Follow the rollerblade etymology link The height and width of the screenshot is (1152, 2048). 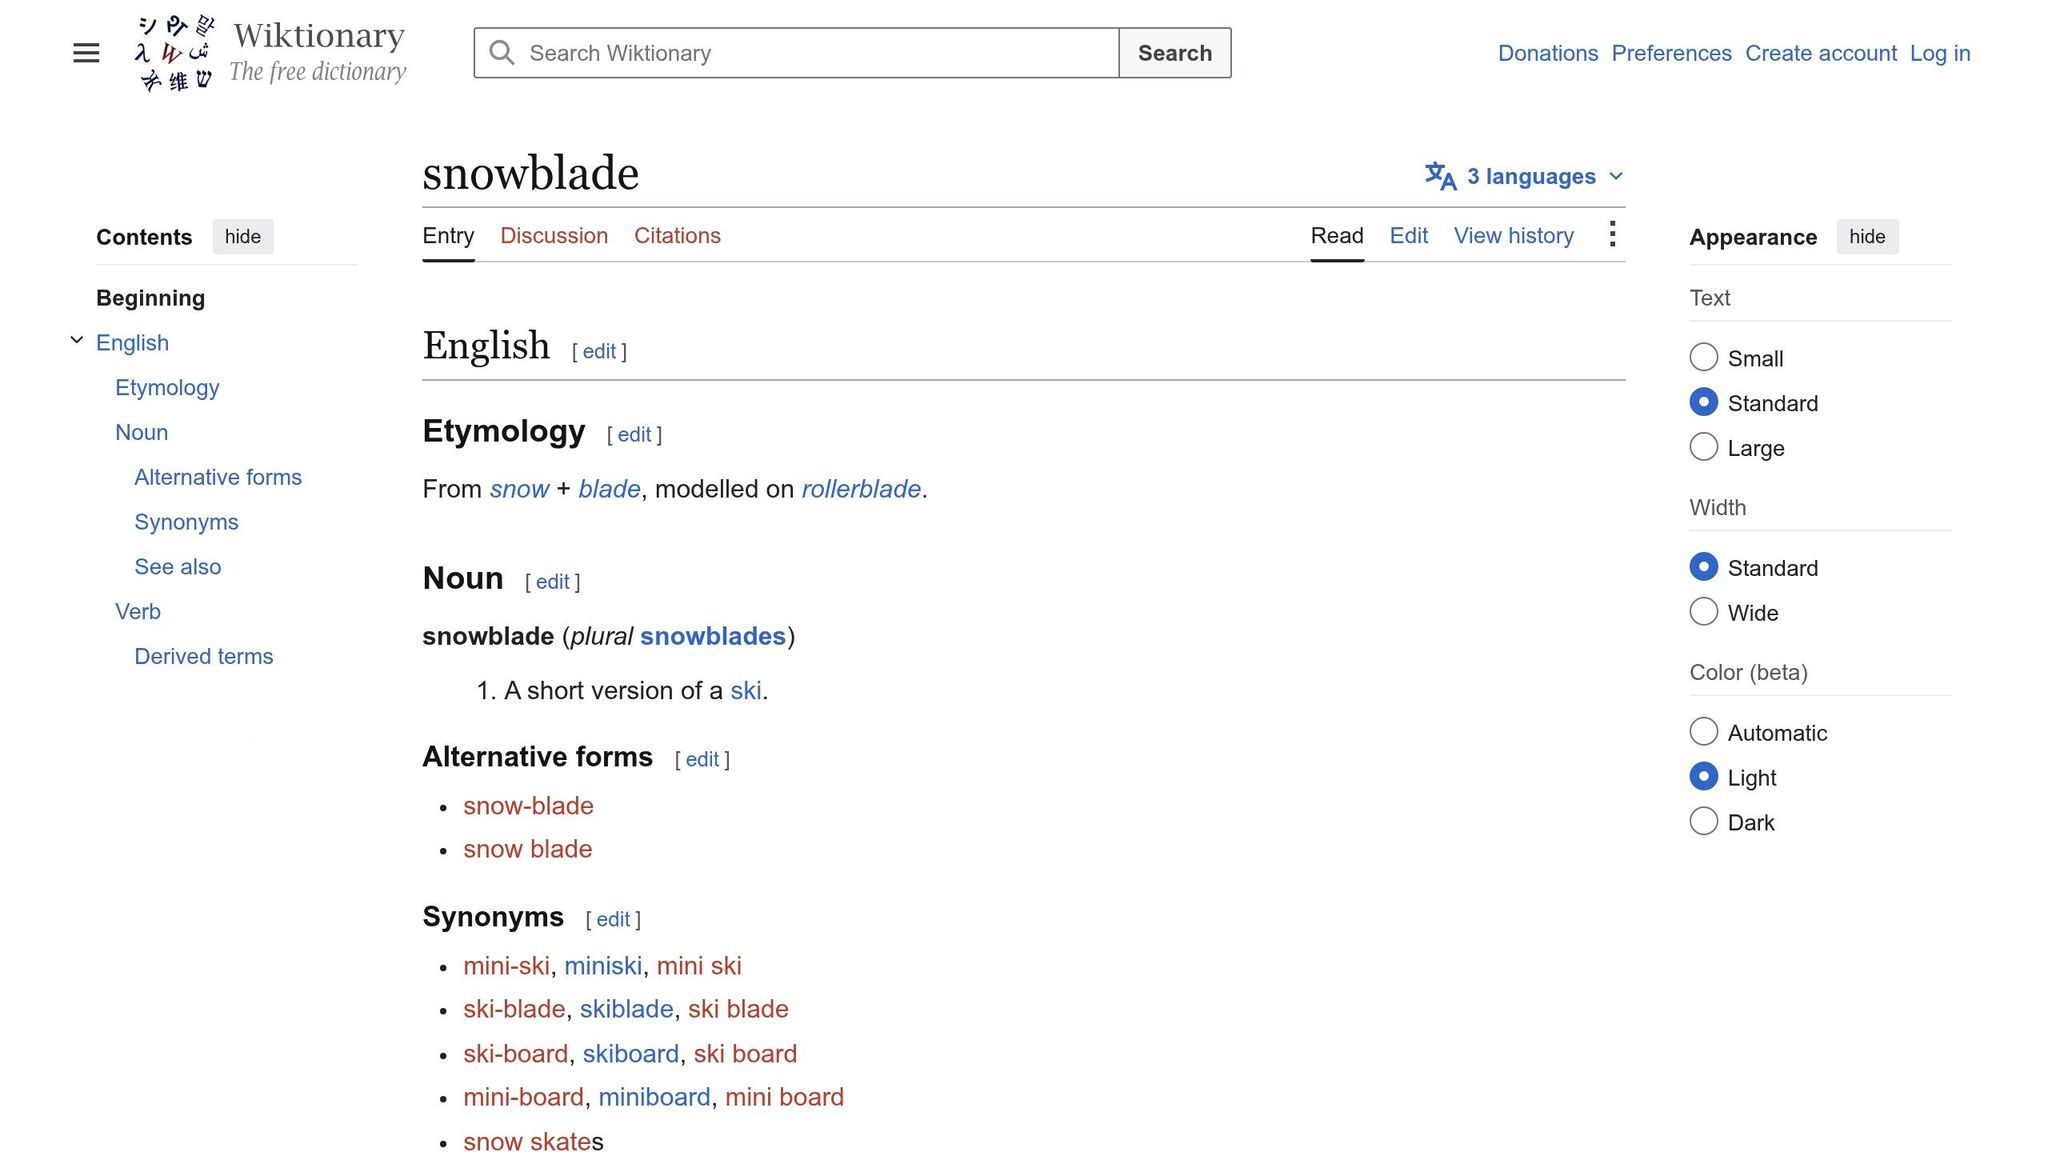click(x=861, y=489)
